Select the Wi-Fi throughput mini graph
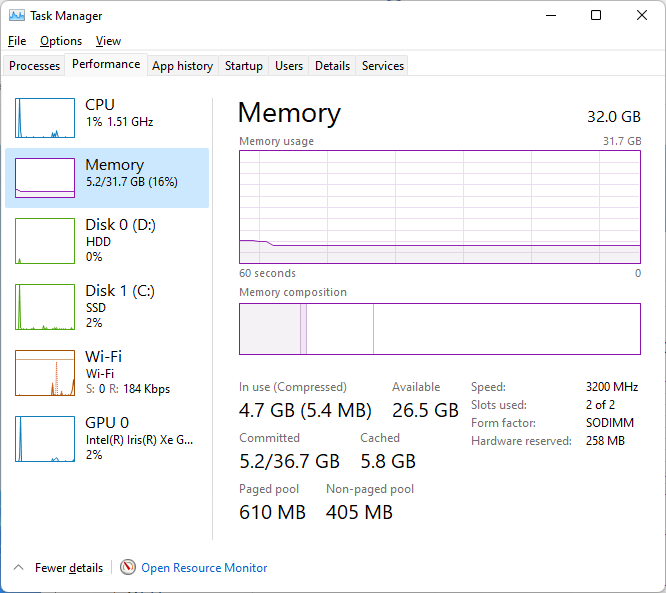This screenshot has height=593, width=666. coord(45,373)
